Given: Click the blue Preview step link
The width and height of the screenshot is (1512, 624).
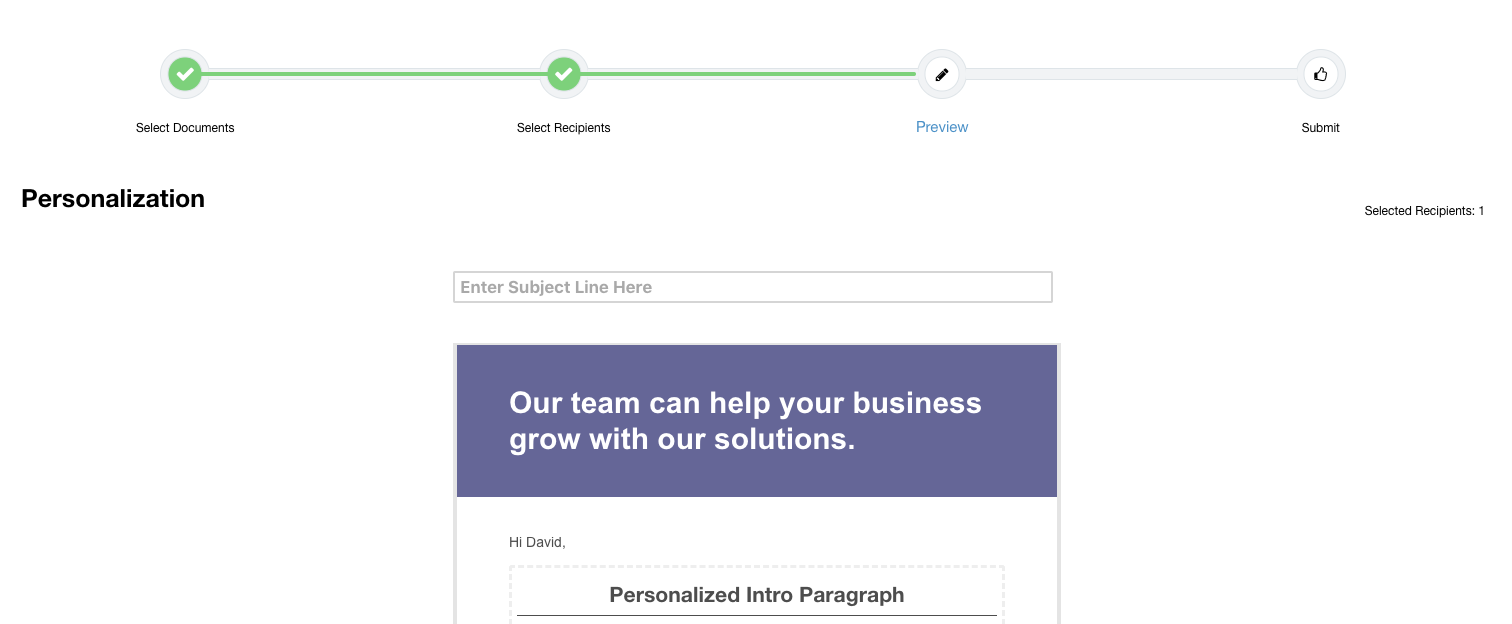Looking at the screenshot, I should coord(942,127).
